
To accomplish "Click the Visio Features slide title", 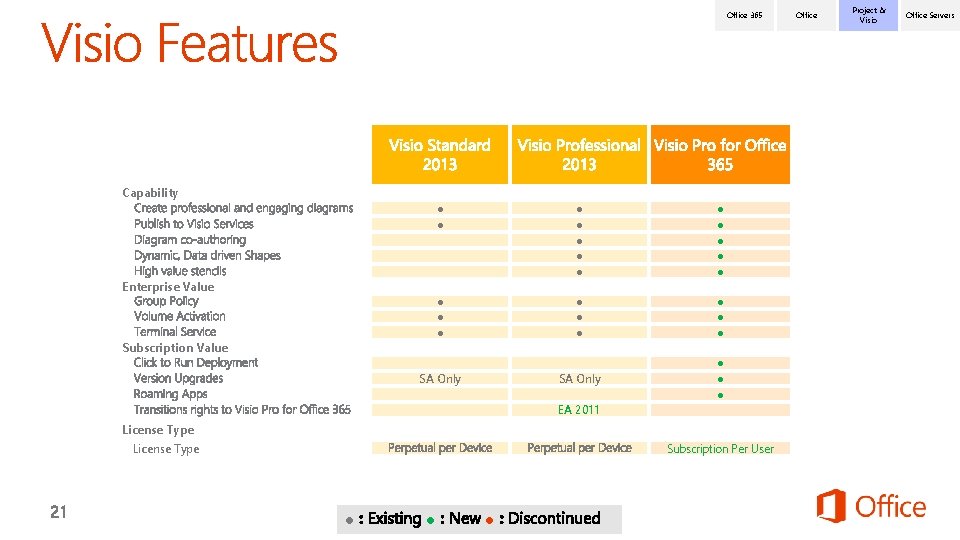I will 189,43.
